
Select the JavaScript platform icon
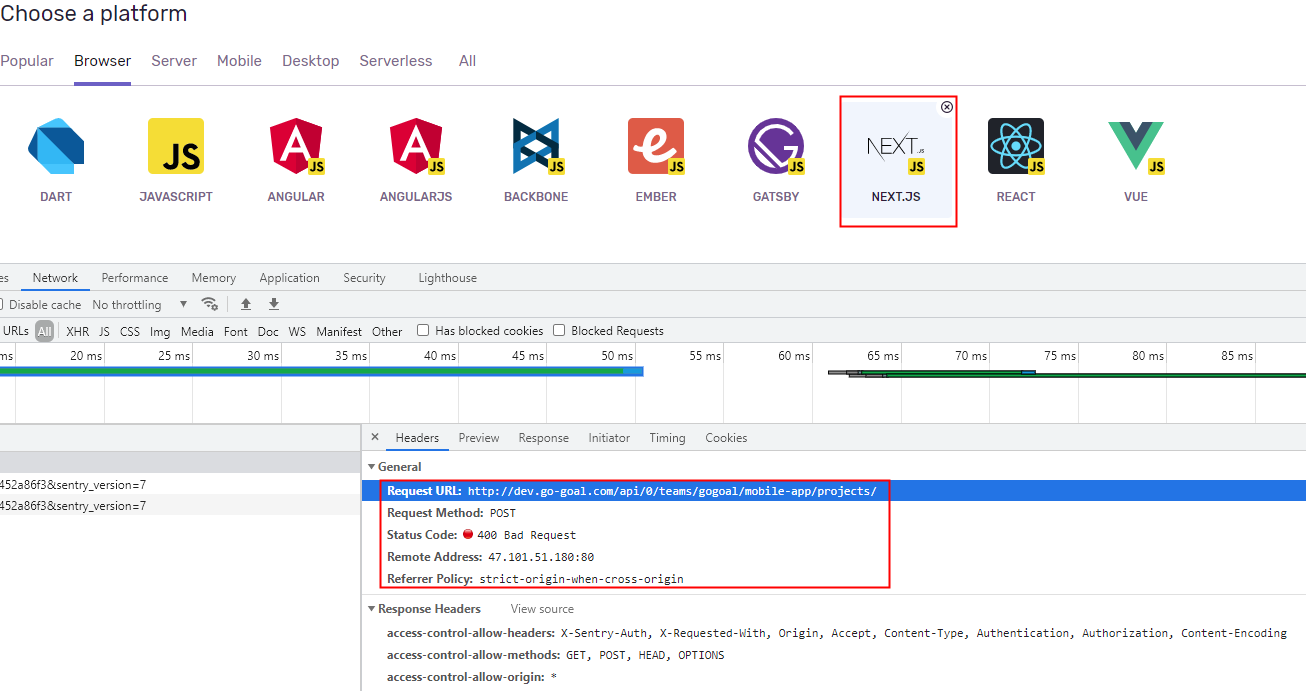pos(176,146)
